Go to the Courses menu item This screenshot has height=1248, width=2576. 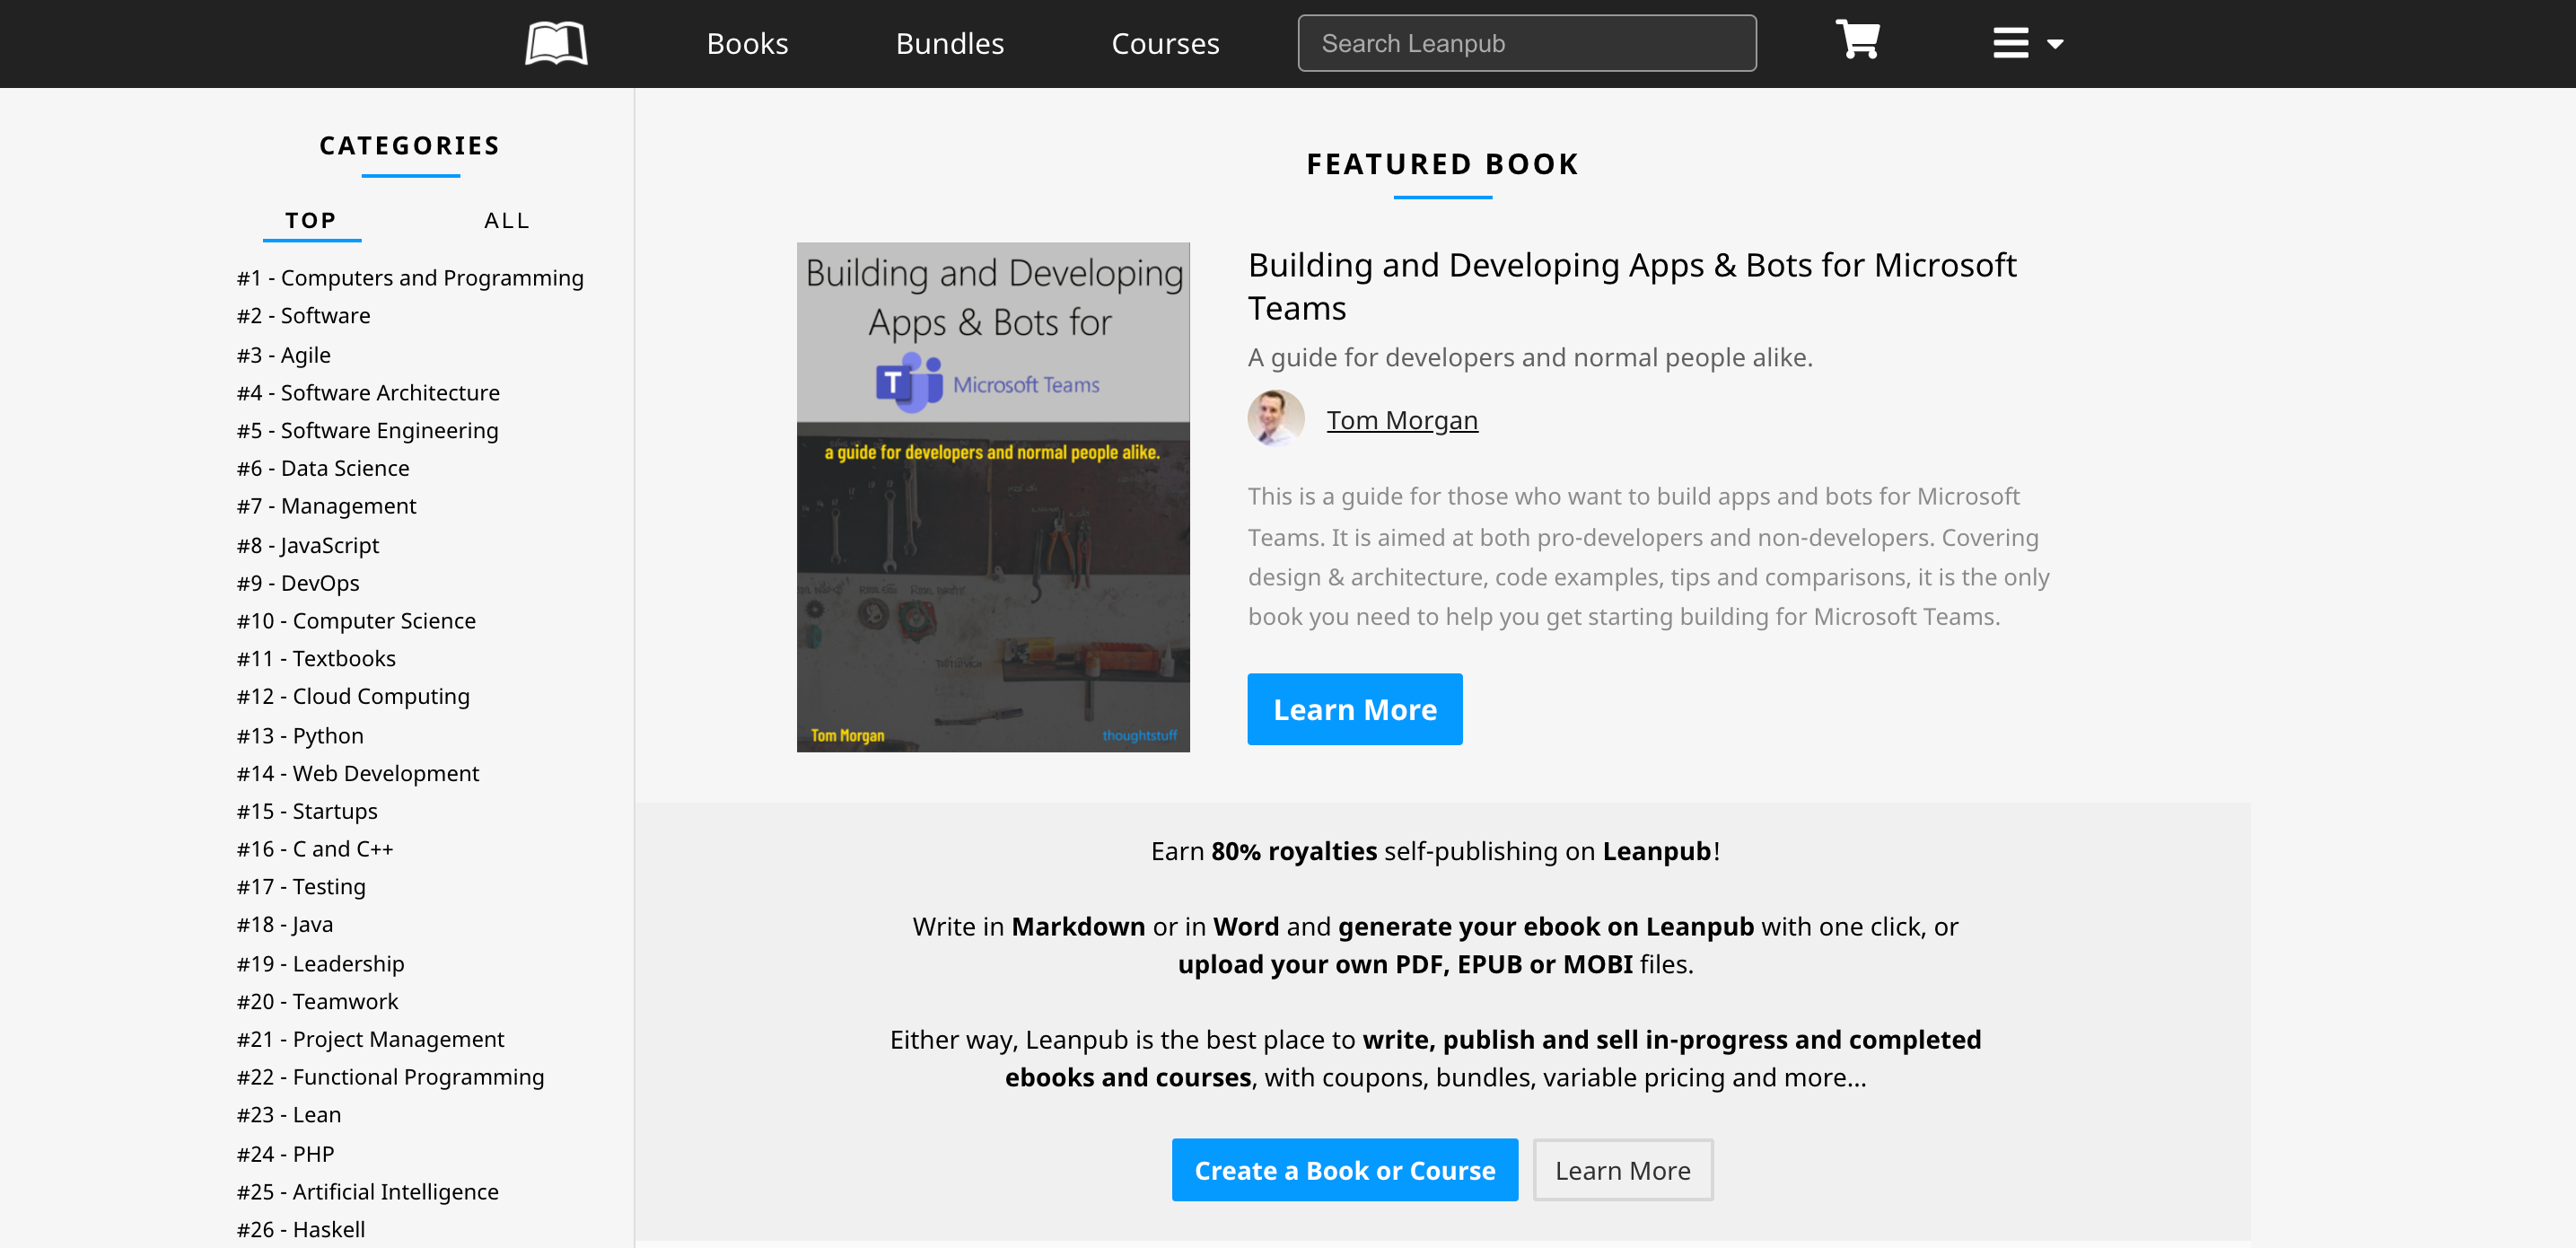(x=1165, y=43)
